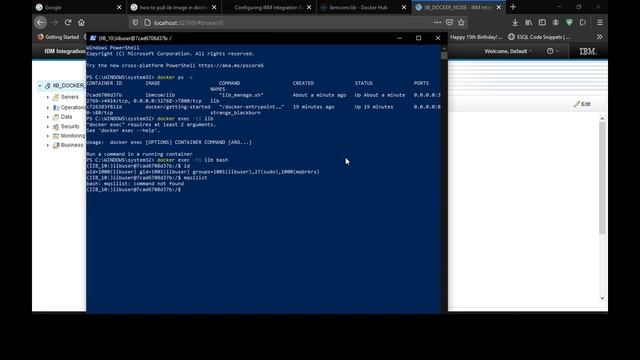
Task: Close the Docker Hub tab
Action: click(x=404, y=7)
